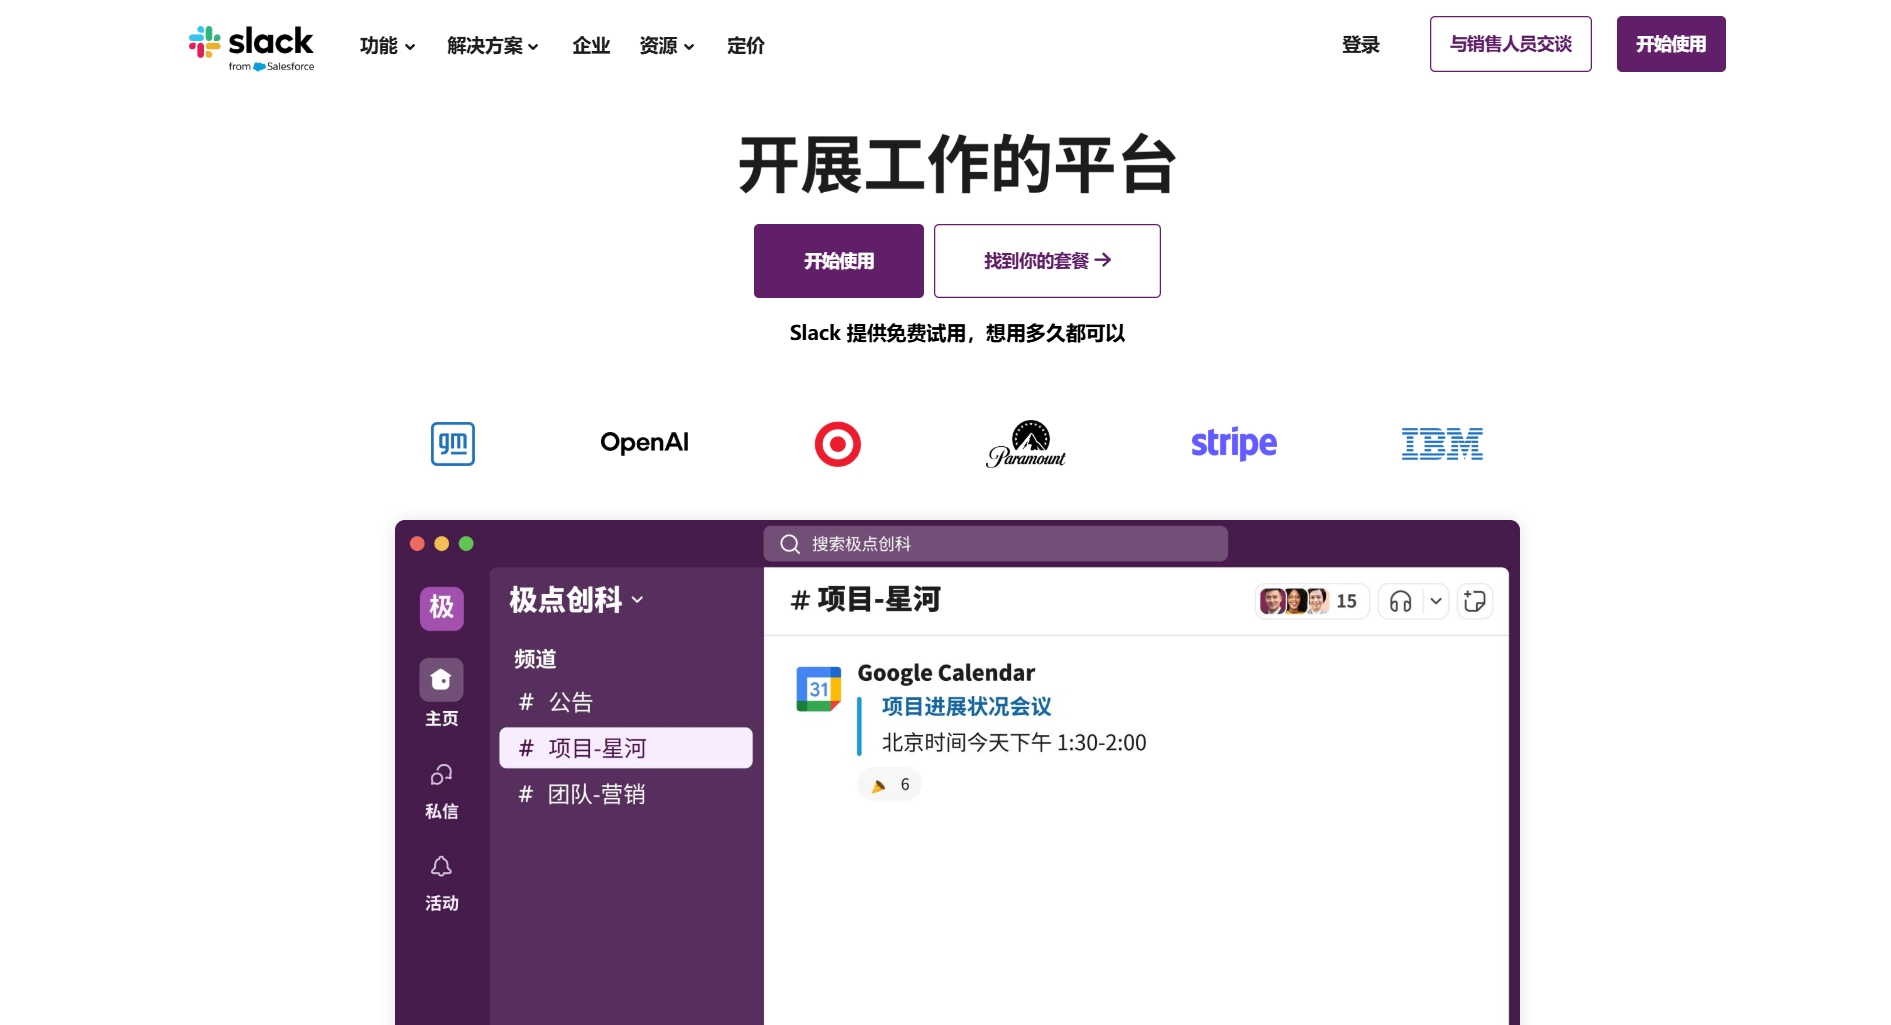1891x1025 pixels.
Task: Select the # 项目-星河 channel in sidebar
Action: (x=625, y=748)
